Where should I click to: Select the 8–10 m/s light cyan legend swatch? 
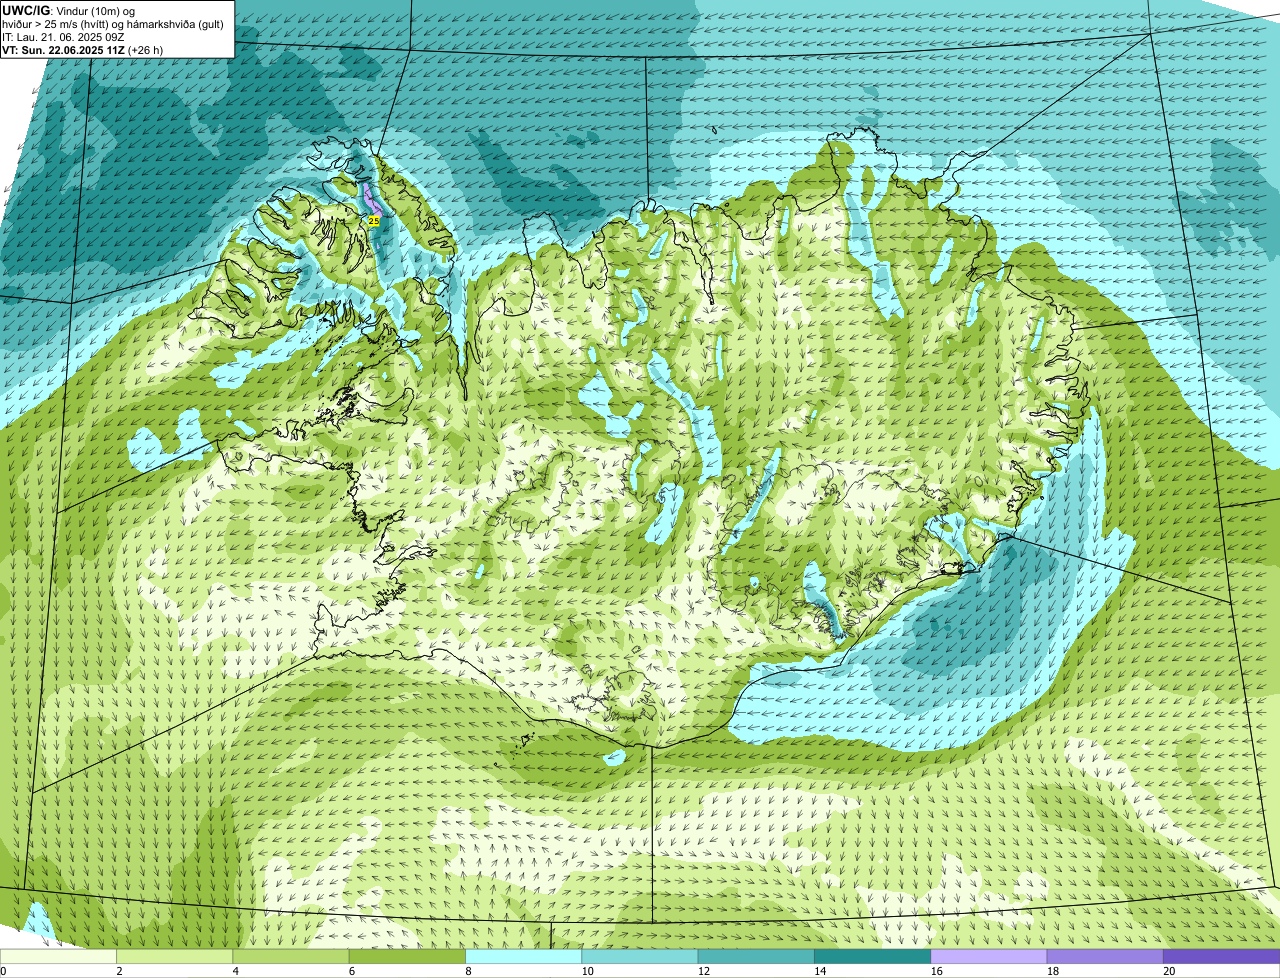click(524, 956)
